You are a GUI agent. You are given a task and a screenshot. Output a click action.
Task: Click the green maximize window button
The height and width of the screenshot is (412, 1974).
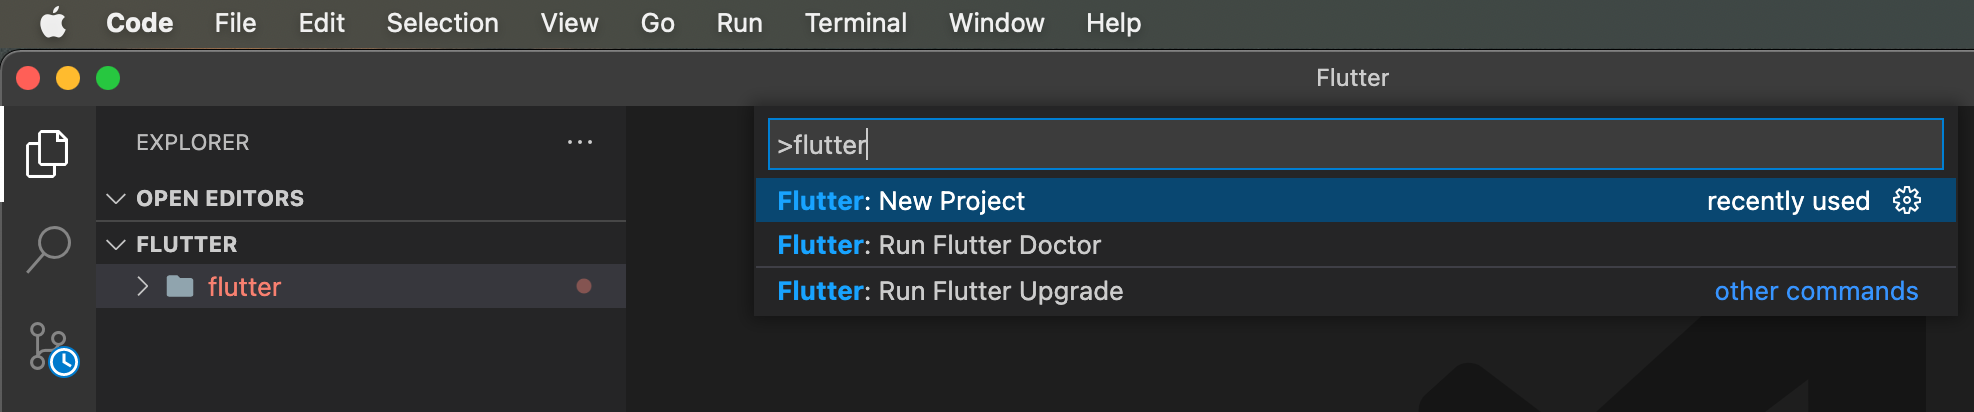(108, 78)
